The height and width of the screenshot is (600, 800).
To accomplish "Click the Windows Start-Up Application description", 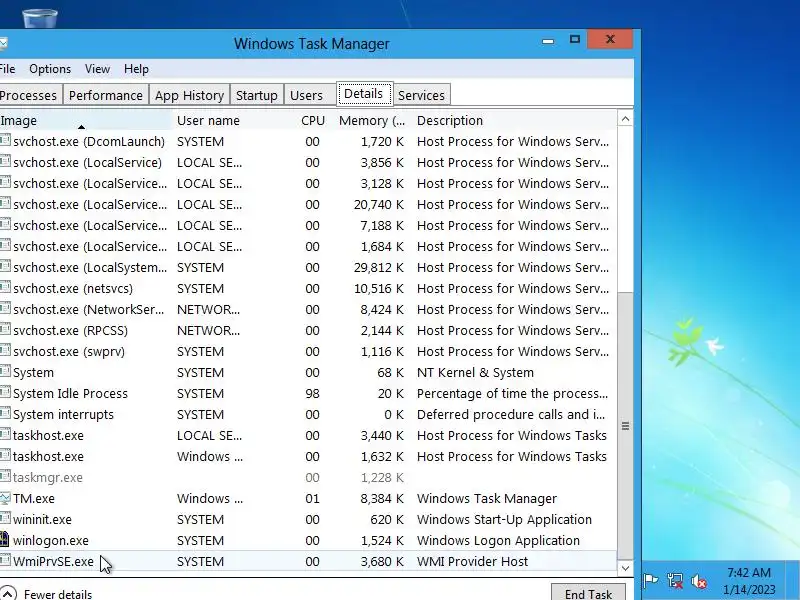I will click(x=504, y=519).
